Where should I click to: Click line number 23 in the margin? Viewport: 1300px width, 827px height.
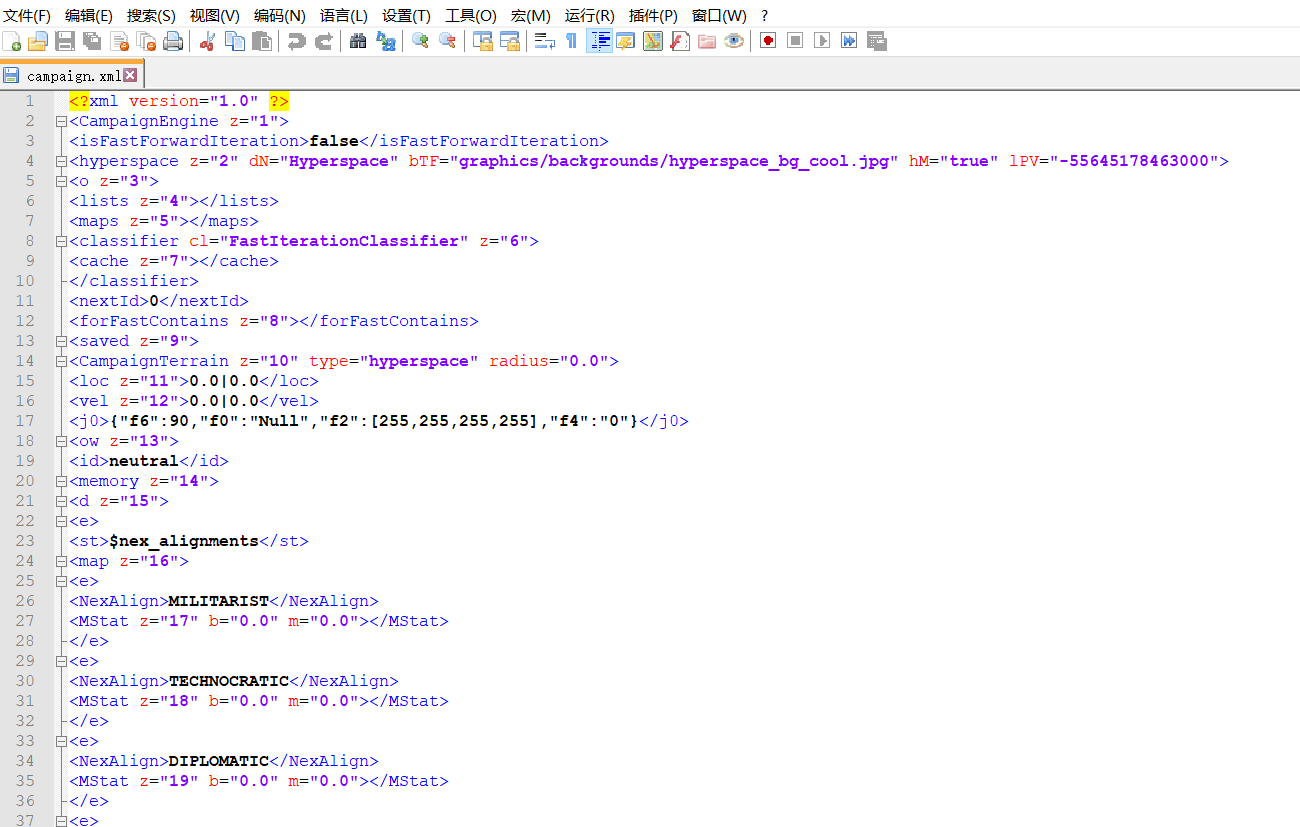coord(25,541)
